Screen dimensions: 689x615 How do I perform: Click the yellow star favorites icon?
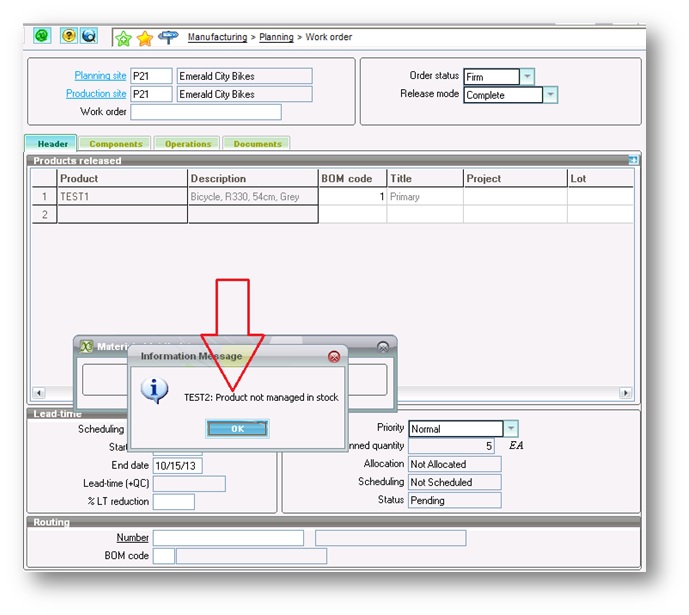tap(146, 38)
